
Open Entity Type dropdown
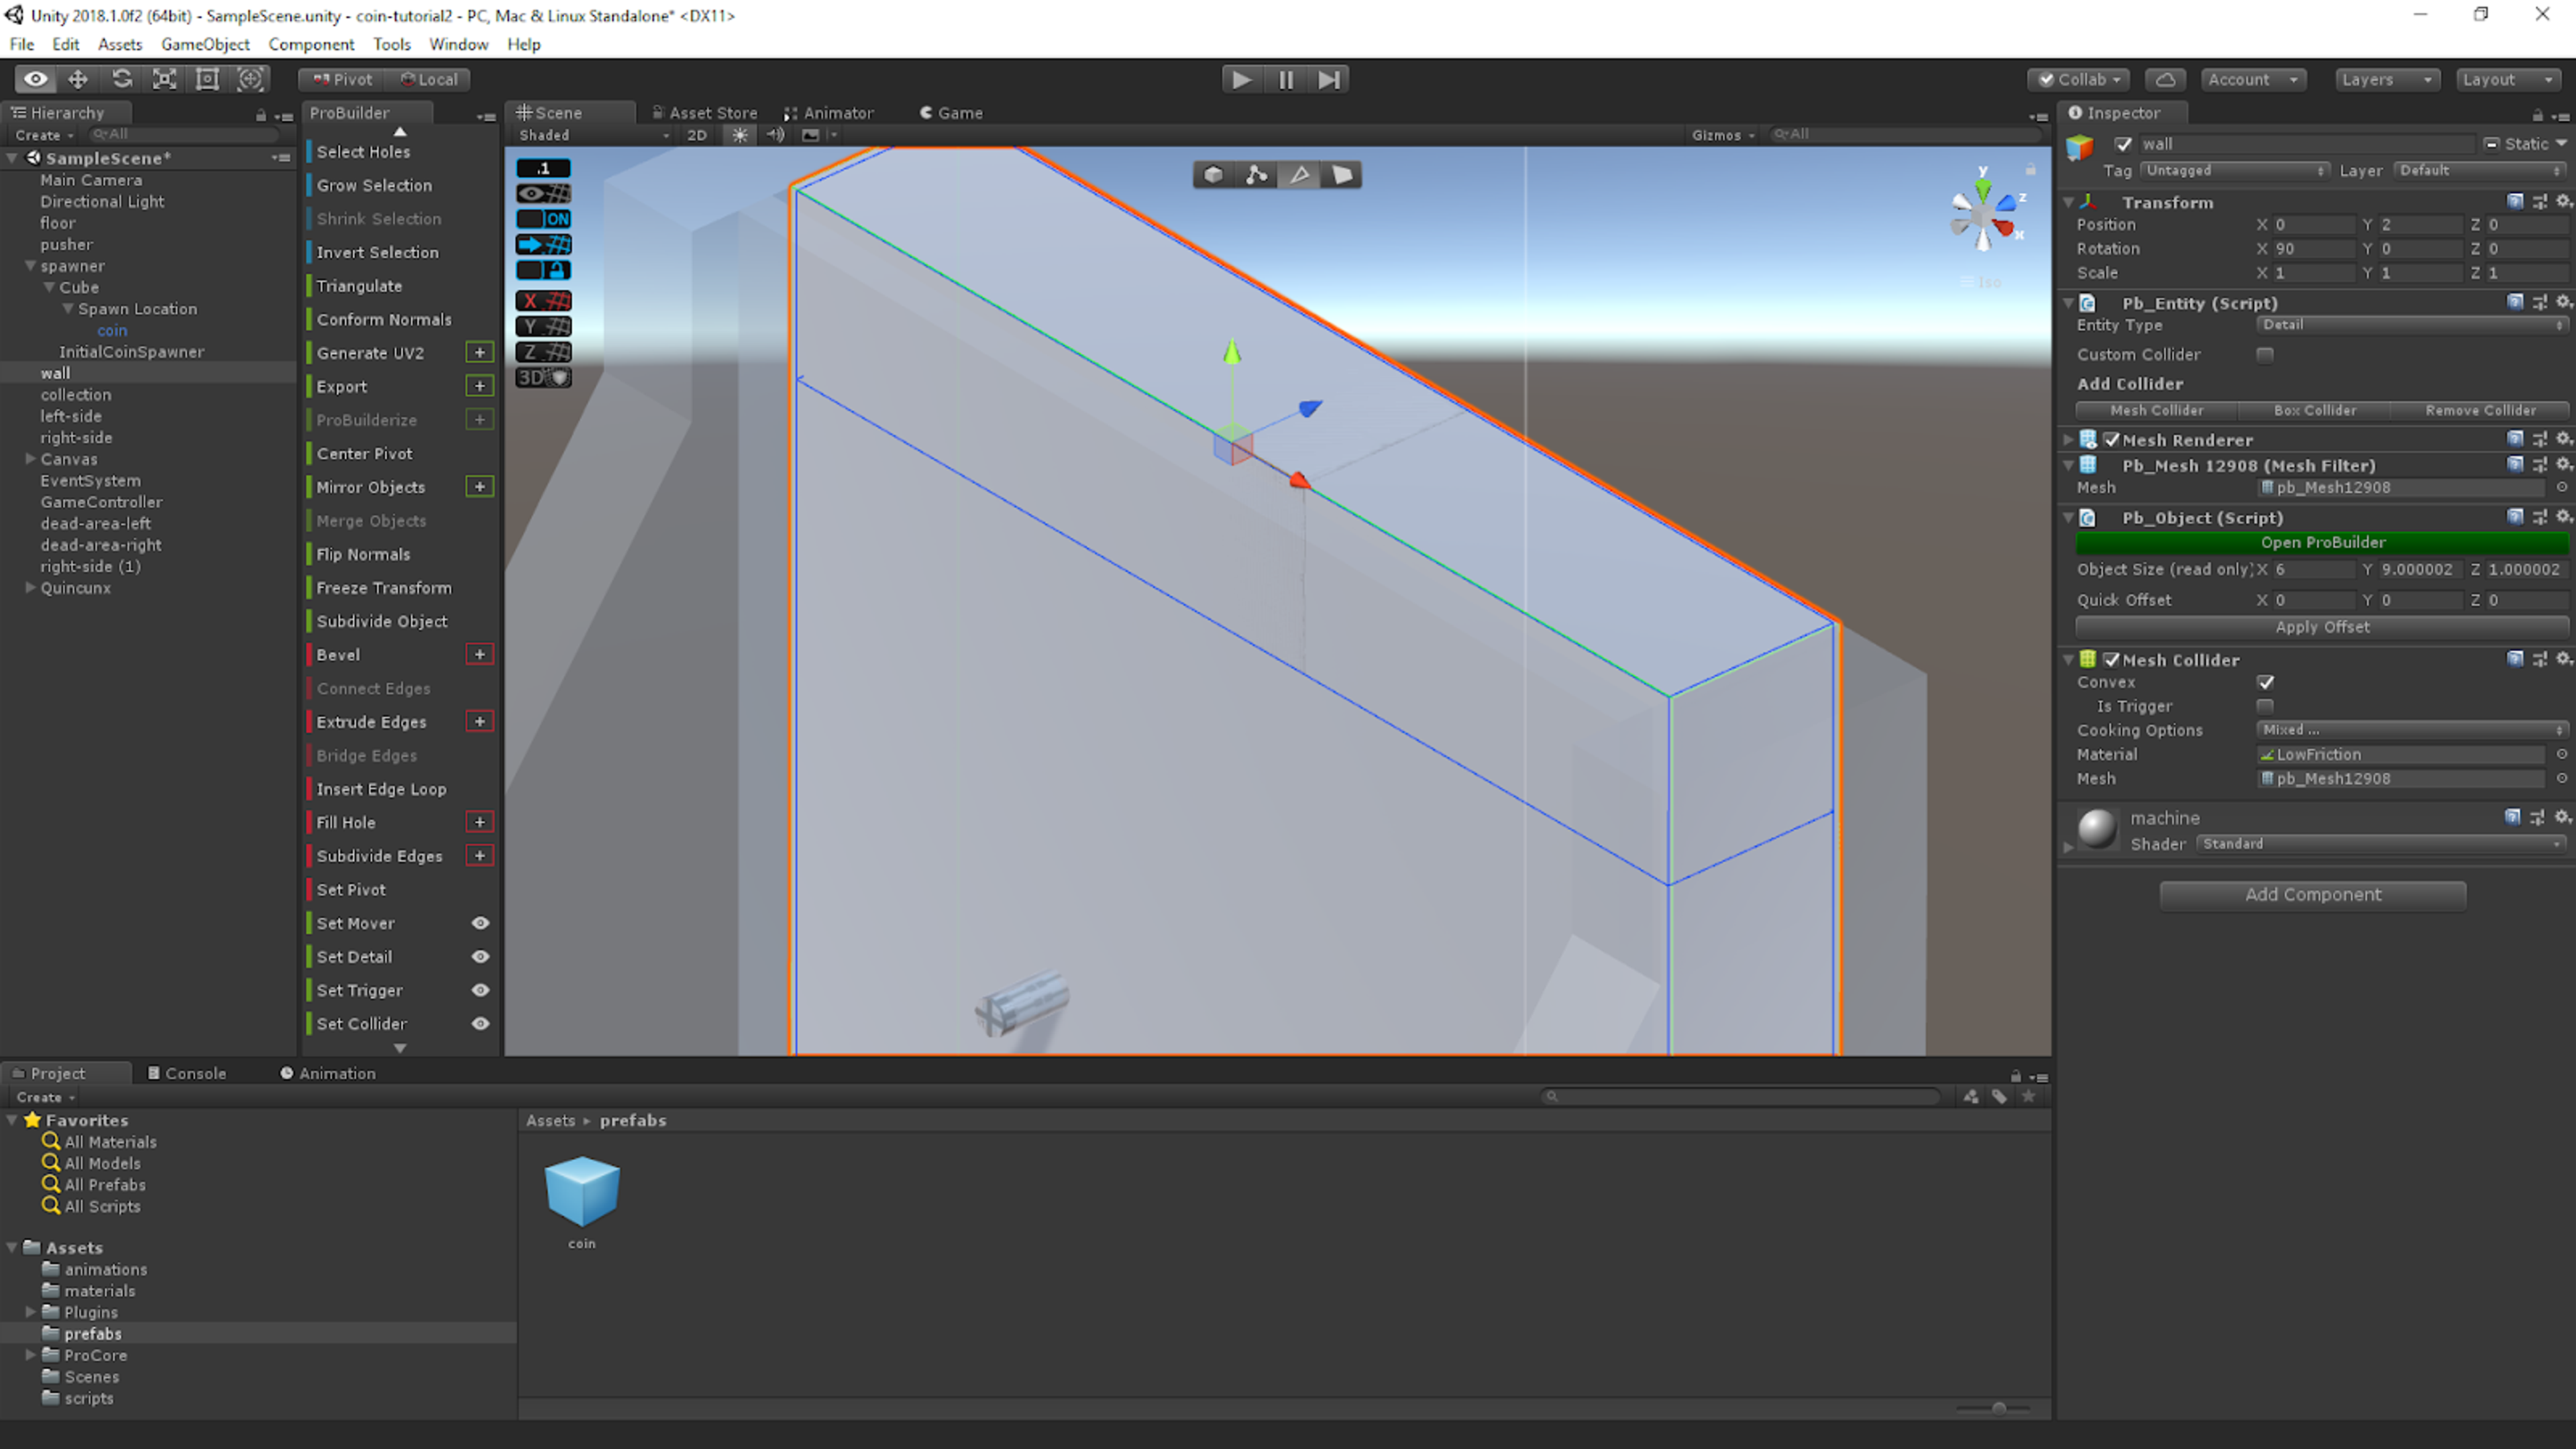(x=2412, y=325)
